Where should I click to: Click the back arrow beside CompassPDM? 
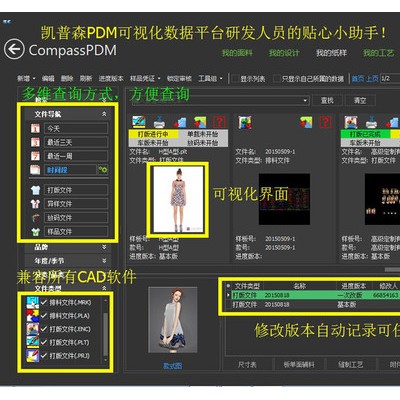click(x=14, y=49)
